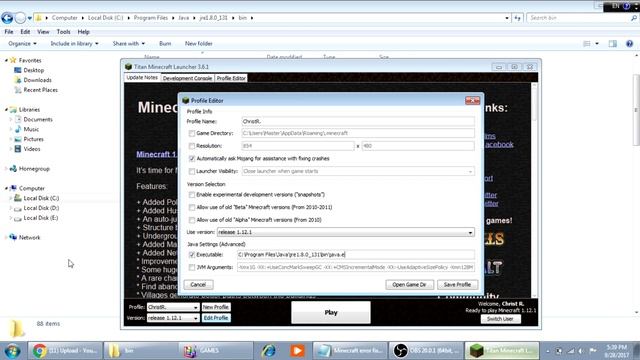The width and height of the screenshot is (640, 360).
Task: Collapse the Computer tree section
Action: 6,188
